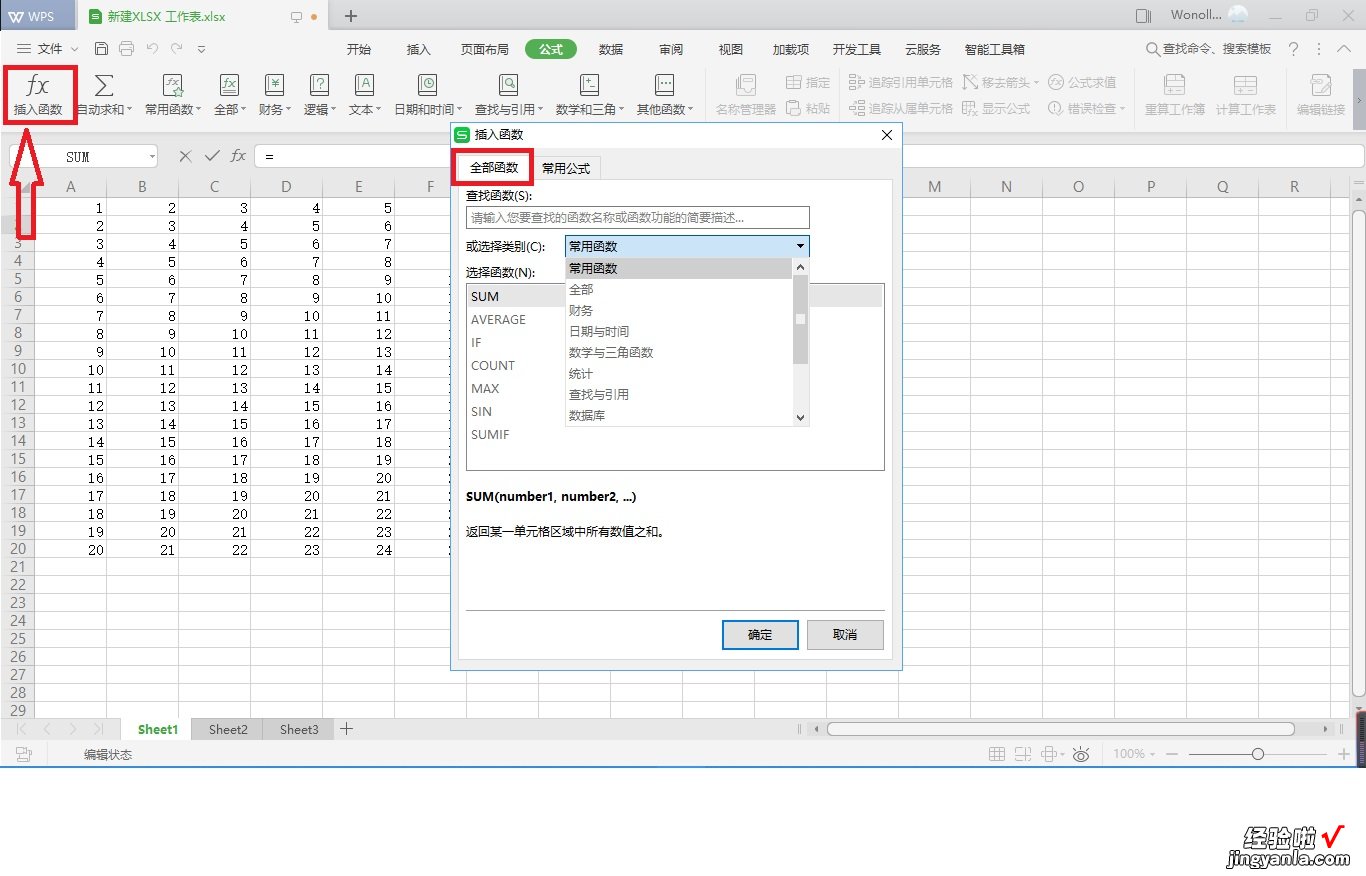The height and width of the screenshot is (876, 1366).
Task: Open the name box dropdown showing SUM
Action: tap(152, 157)
